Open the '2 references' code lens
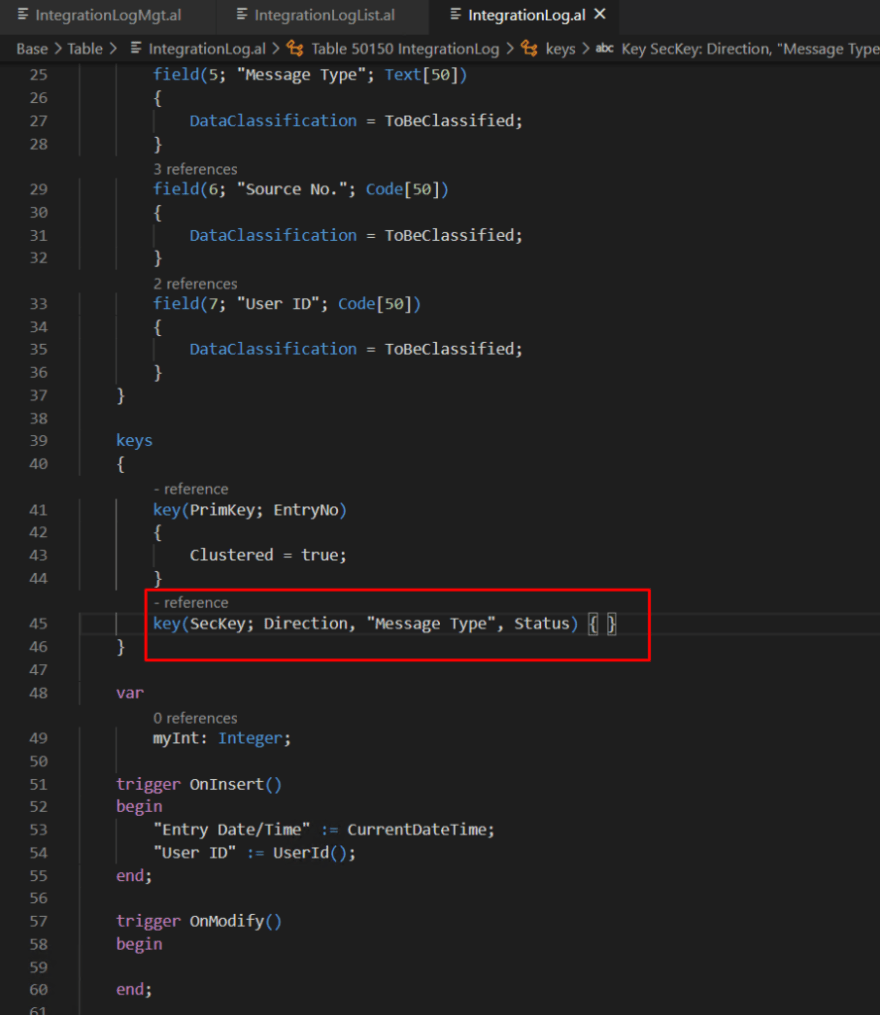Screen dimensions: 880x1015 [x=195, y=284]
